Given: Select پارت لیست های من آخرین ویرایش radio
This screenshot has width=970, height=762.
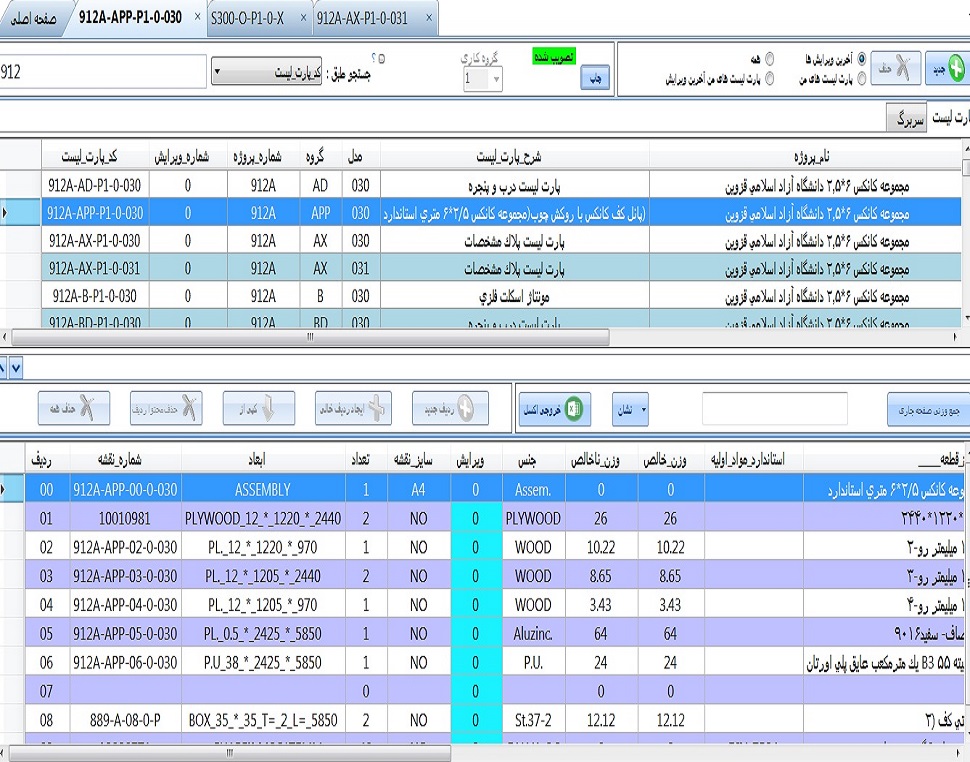Looking at the screenshot, I should pos(770,79).
